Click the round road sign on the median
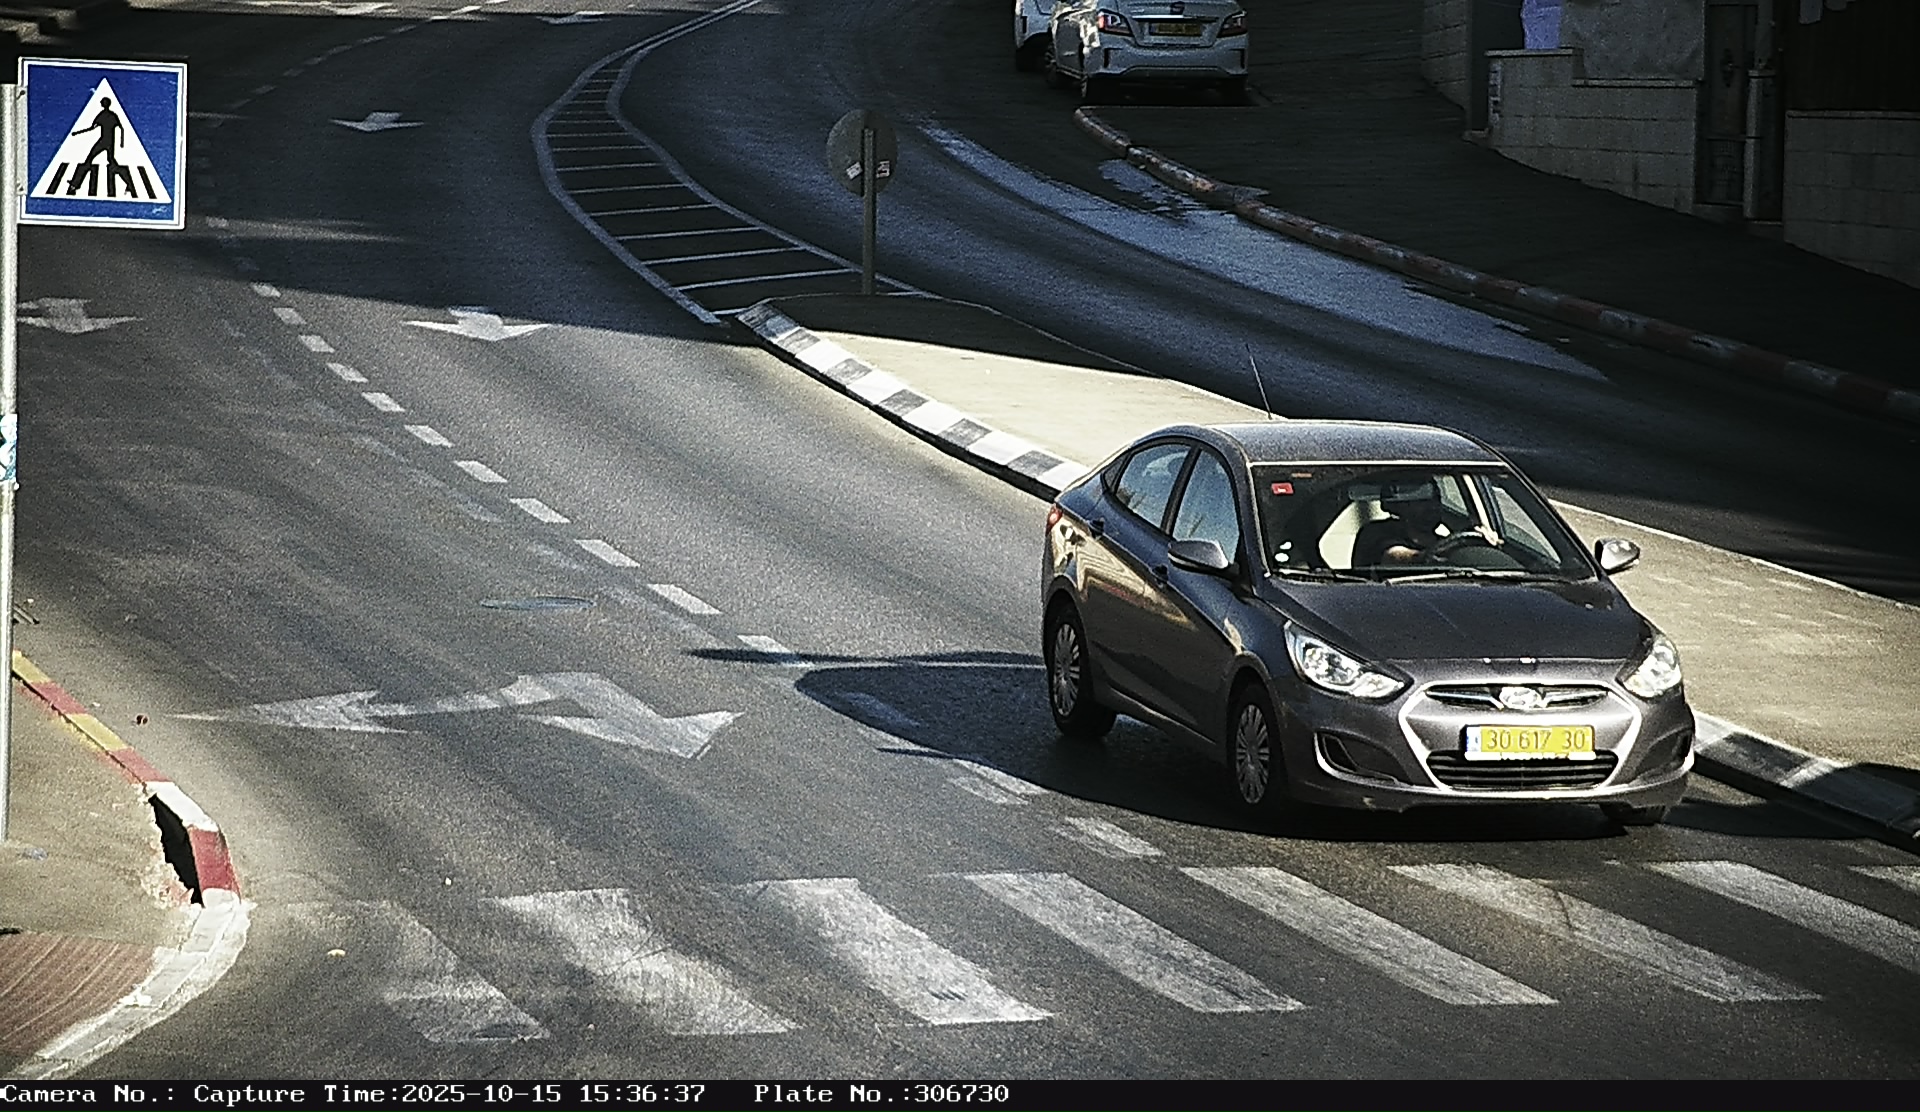The height and width of the screenshot is (1112, 1920). pos(862,152)
